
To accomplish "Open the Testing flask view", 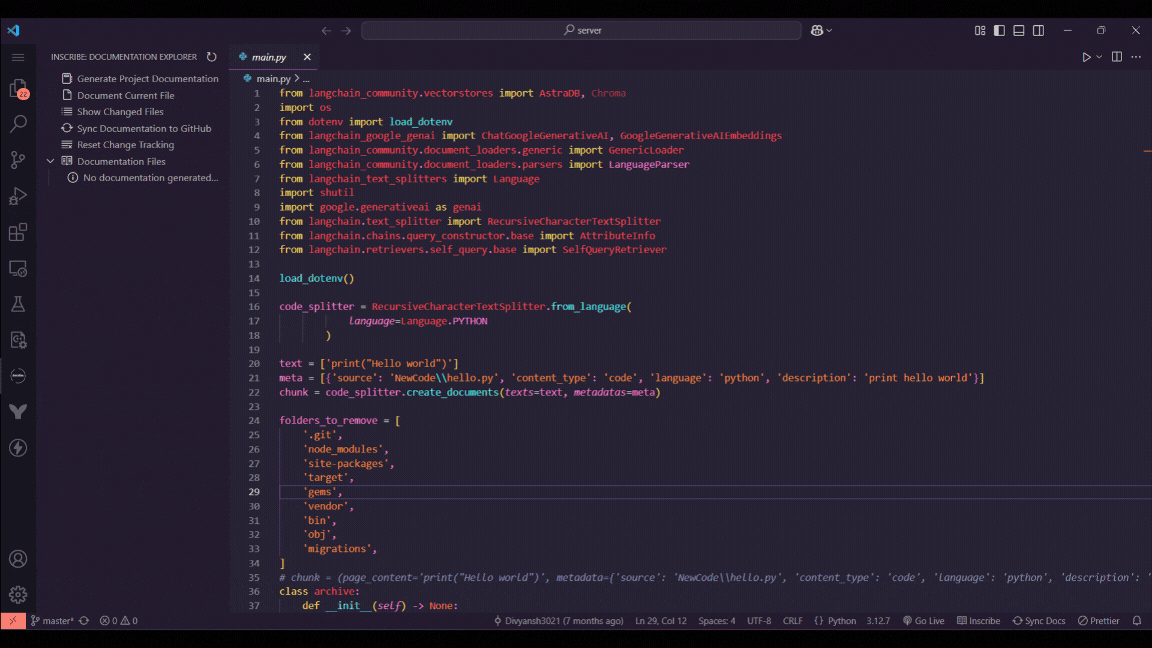I will click(x=18, y=304).
